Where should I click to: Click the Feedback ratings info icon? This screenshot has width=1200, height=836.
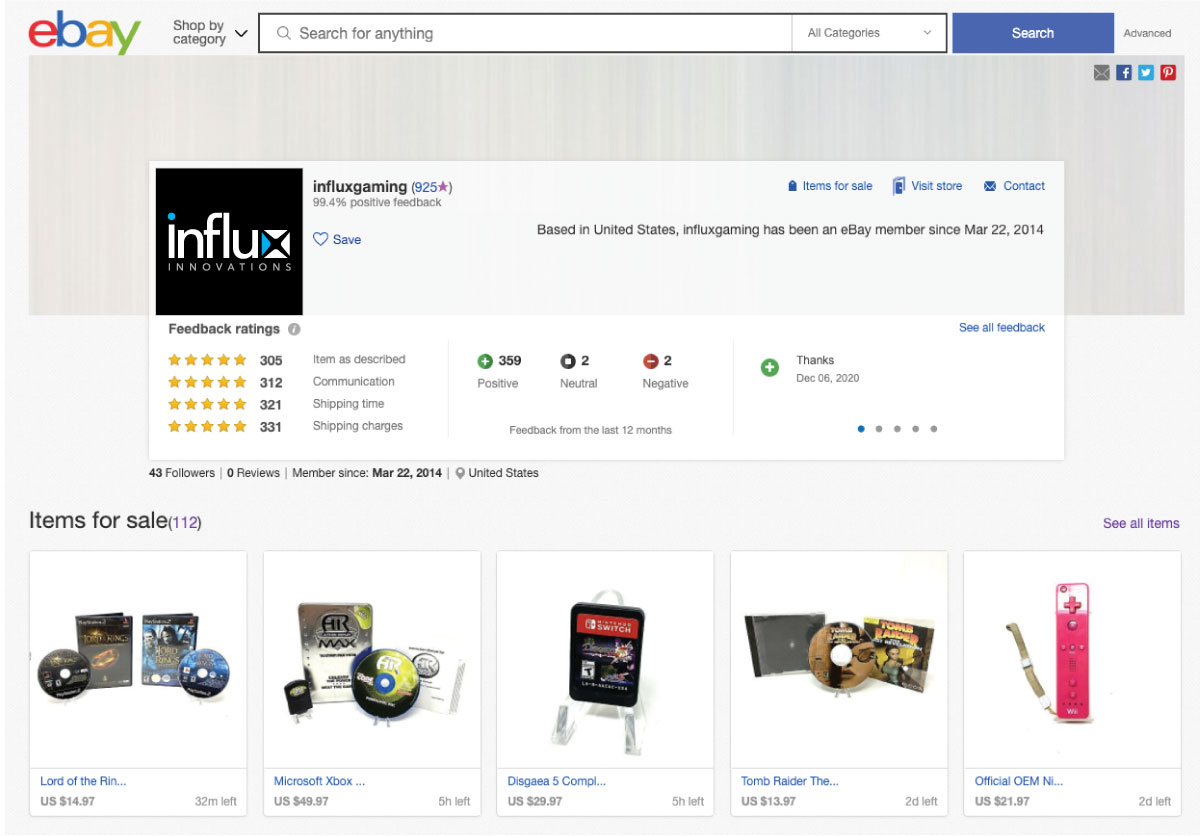294,329
